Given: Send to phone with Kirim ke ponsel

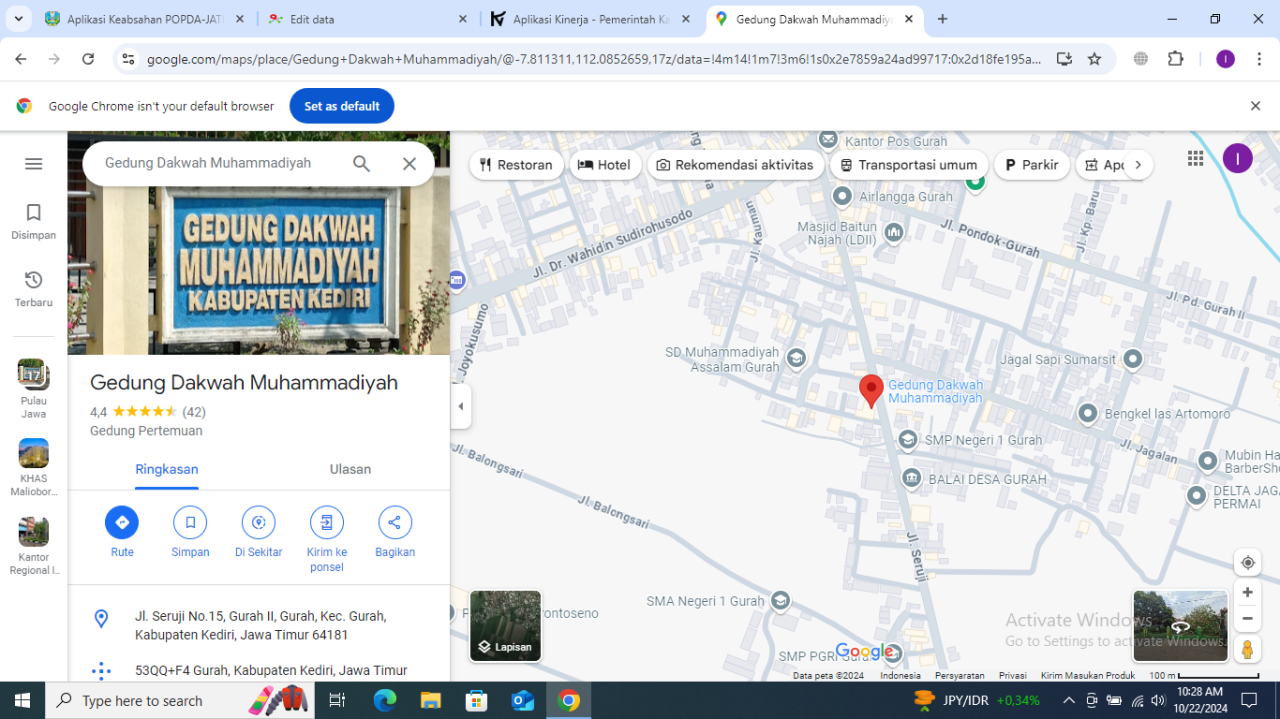Looking at the screenshot, I should (327, 540).
